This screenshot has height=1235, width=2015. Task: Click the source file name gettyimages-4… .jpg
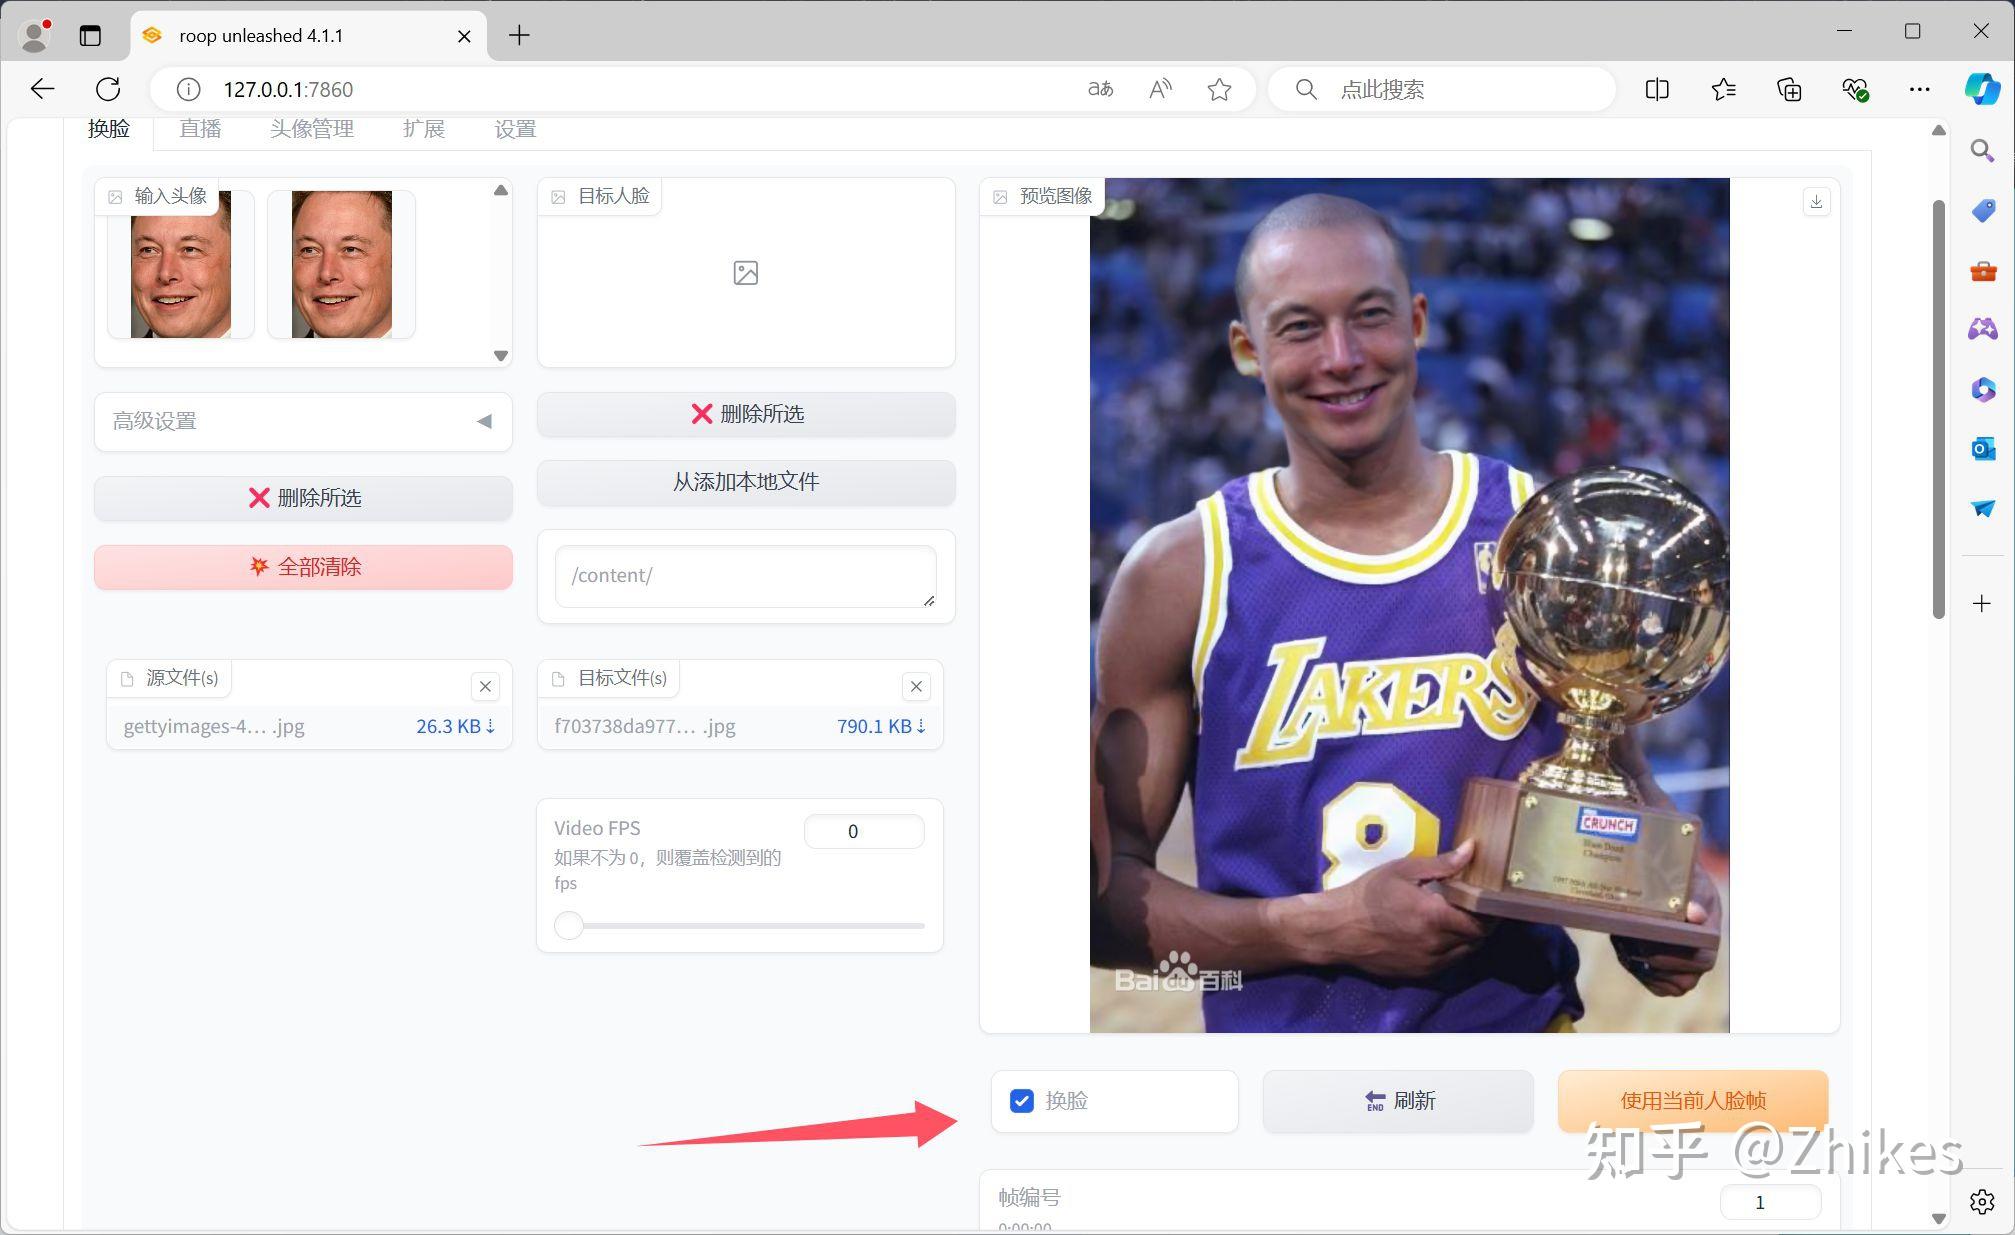(x=214, y=727)
